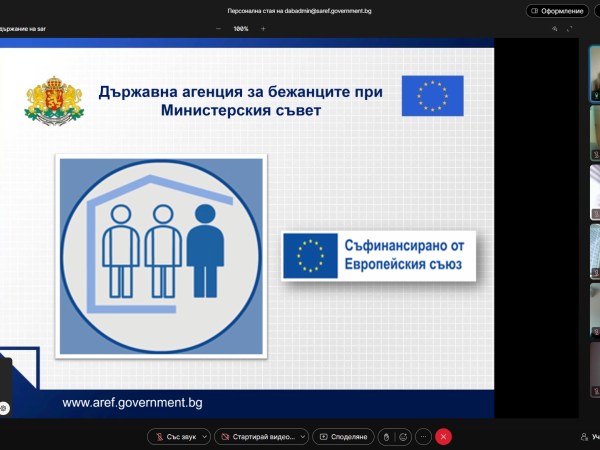Open the reactions emoji icon
600x450 pixels.
pyautogui.click(x=403, y=437)
